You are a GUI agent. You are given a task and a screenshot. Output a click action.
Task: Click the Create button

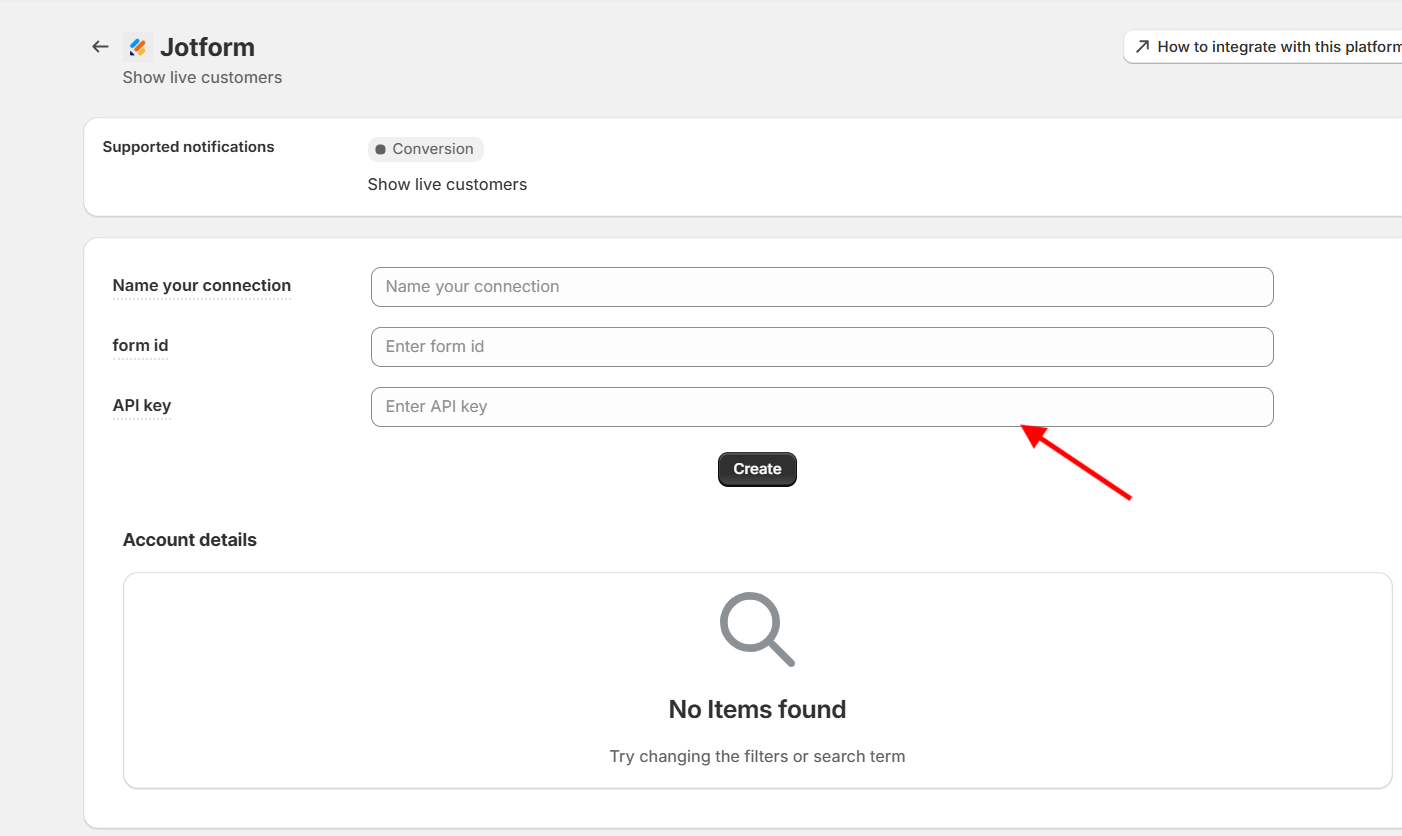point(757,469)
